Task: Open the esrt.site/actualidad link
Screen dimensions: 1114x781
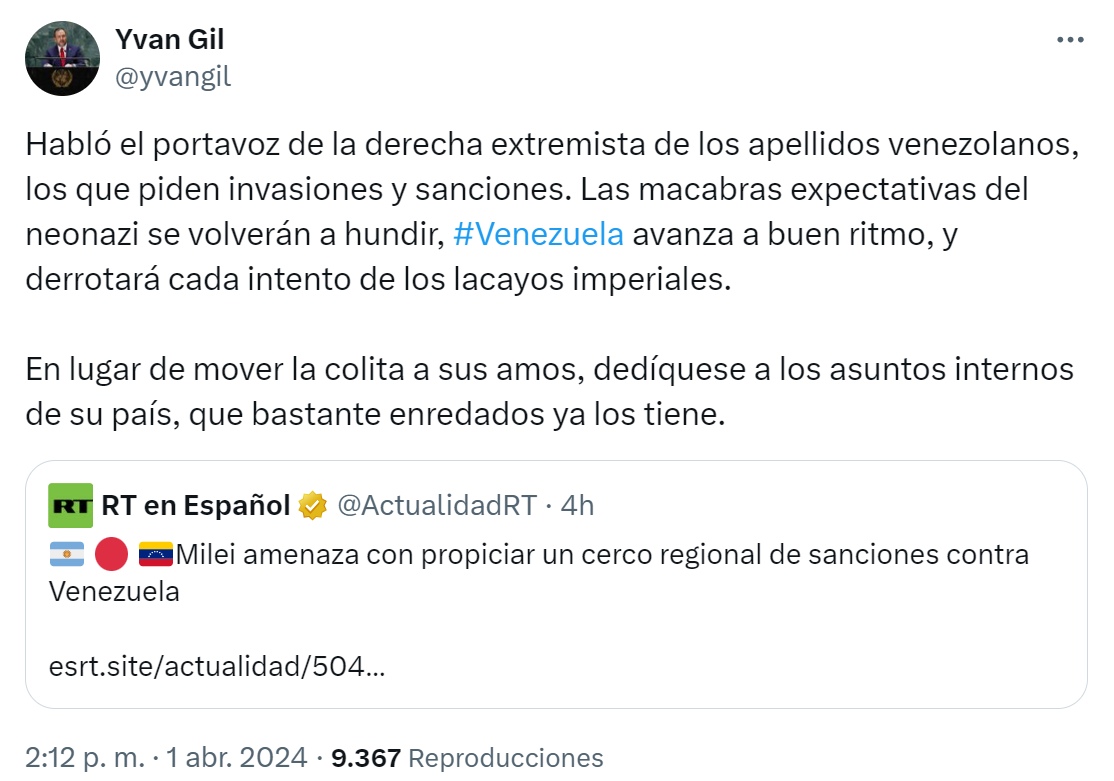Action: point(217,666)
